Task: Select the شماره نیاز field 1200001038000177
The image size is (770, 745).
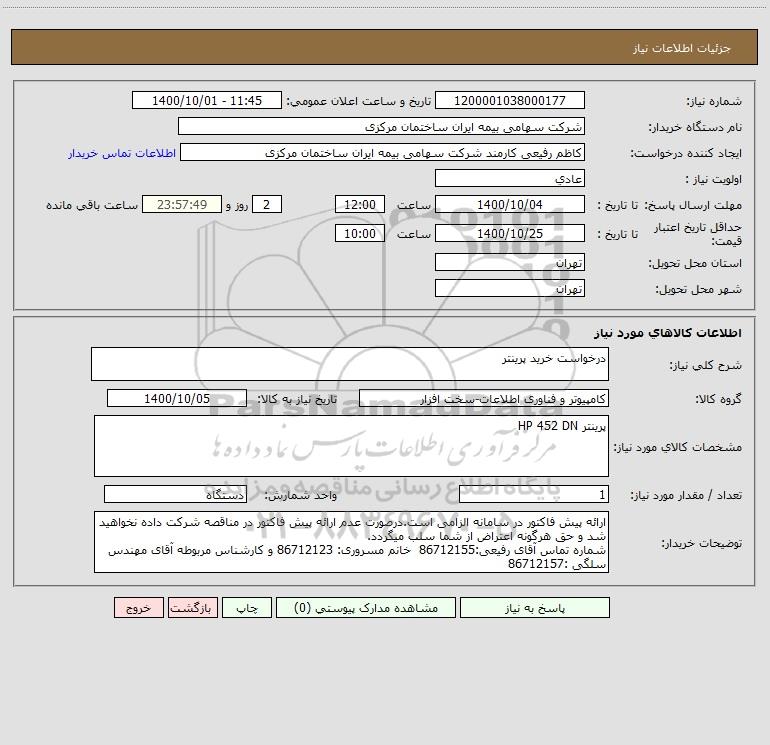Action: point(510,100)
